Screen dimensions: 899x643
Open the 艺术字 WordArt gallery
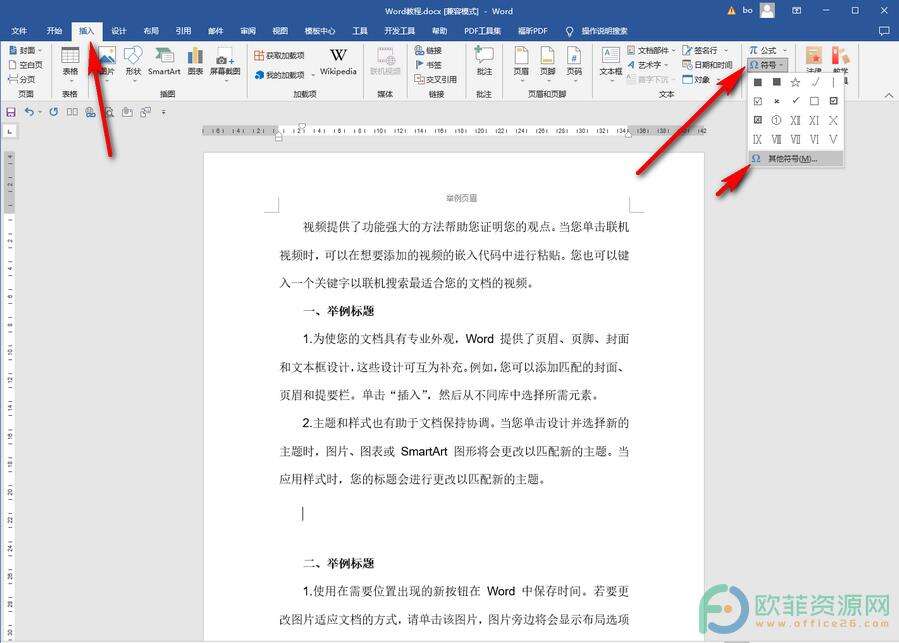[648, 65]
